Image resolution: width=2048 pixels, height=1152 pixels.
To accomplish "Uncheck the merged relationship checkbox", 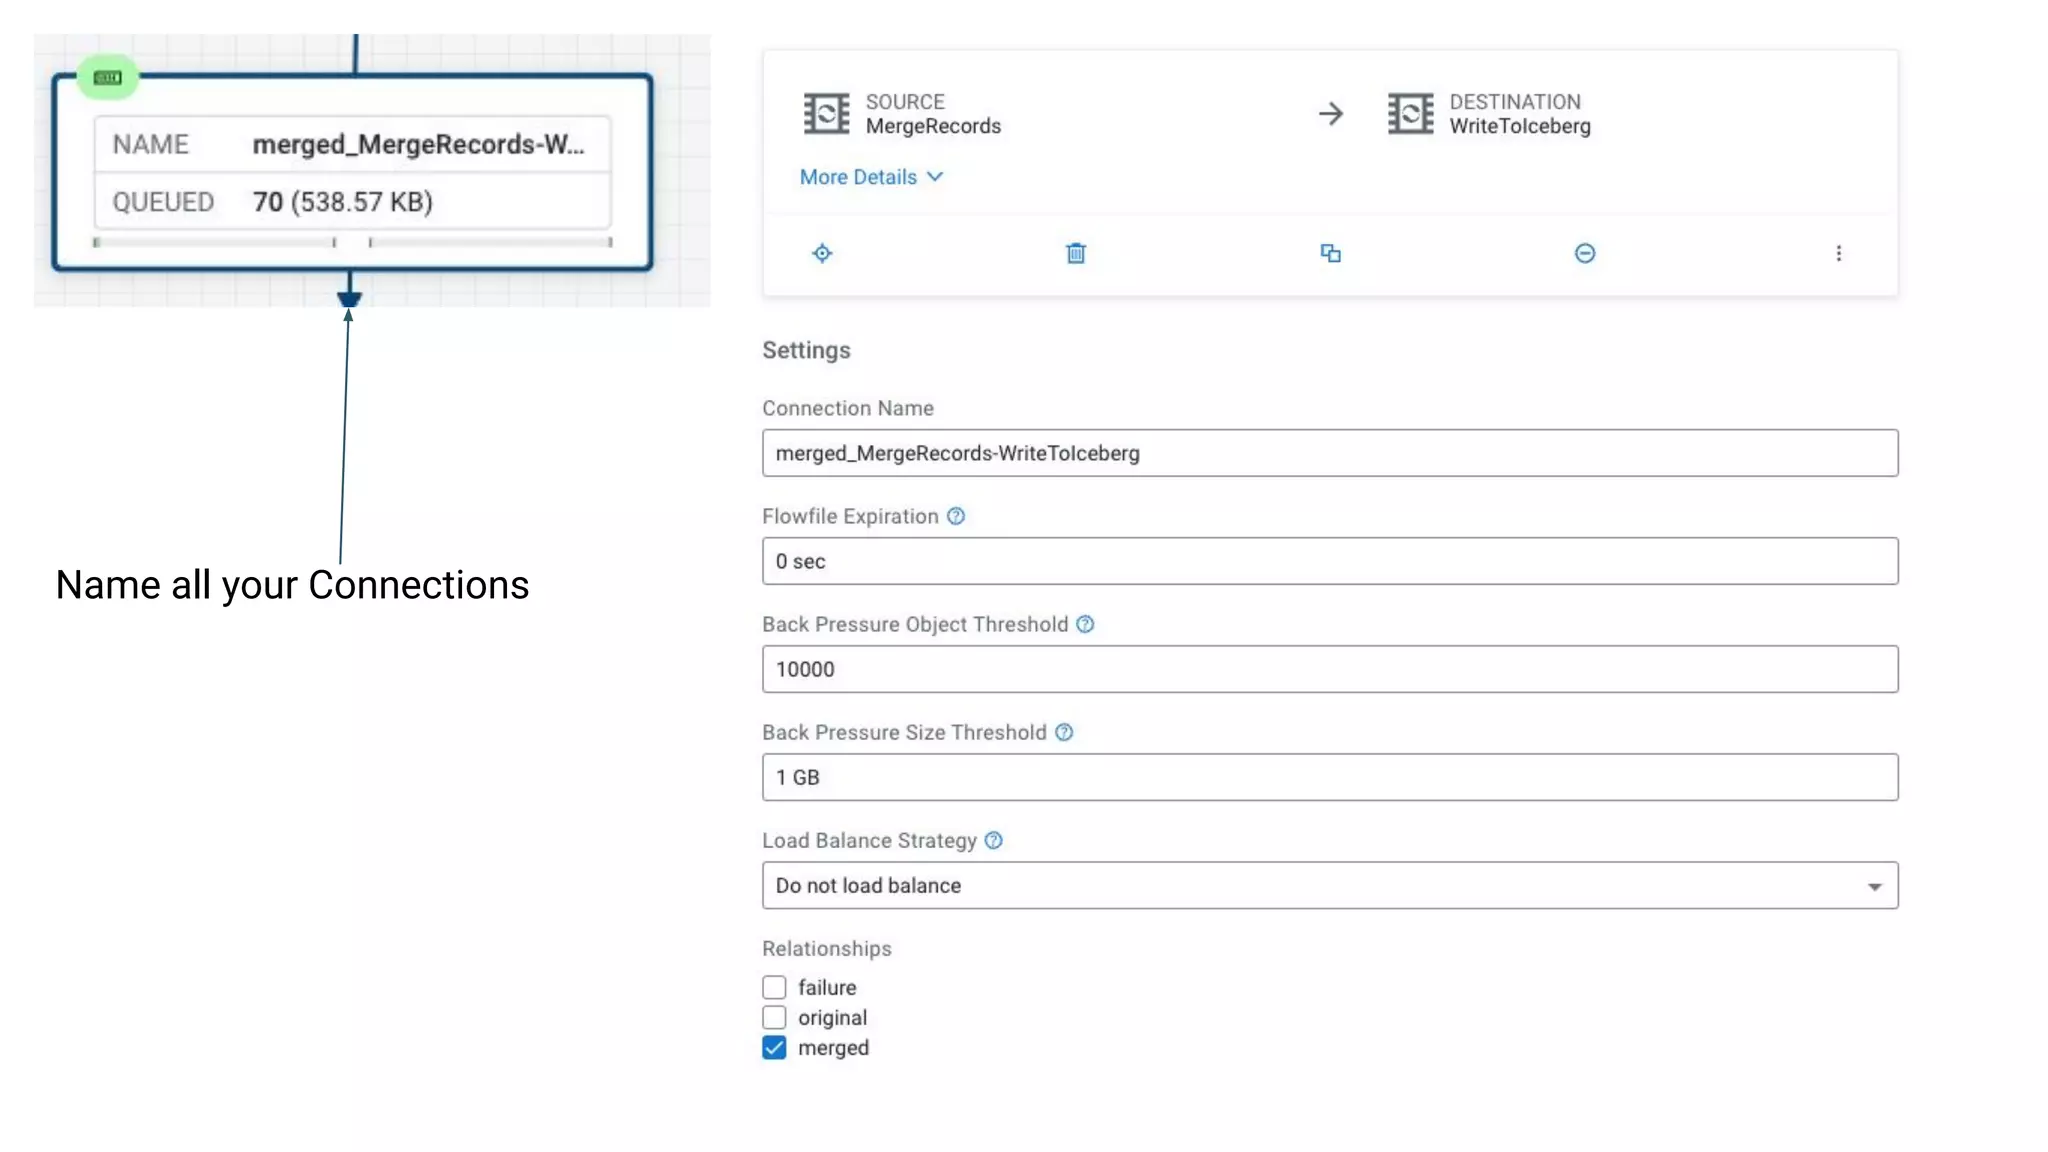I will pyautogui.click(x=774, y=1047).
